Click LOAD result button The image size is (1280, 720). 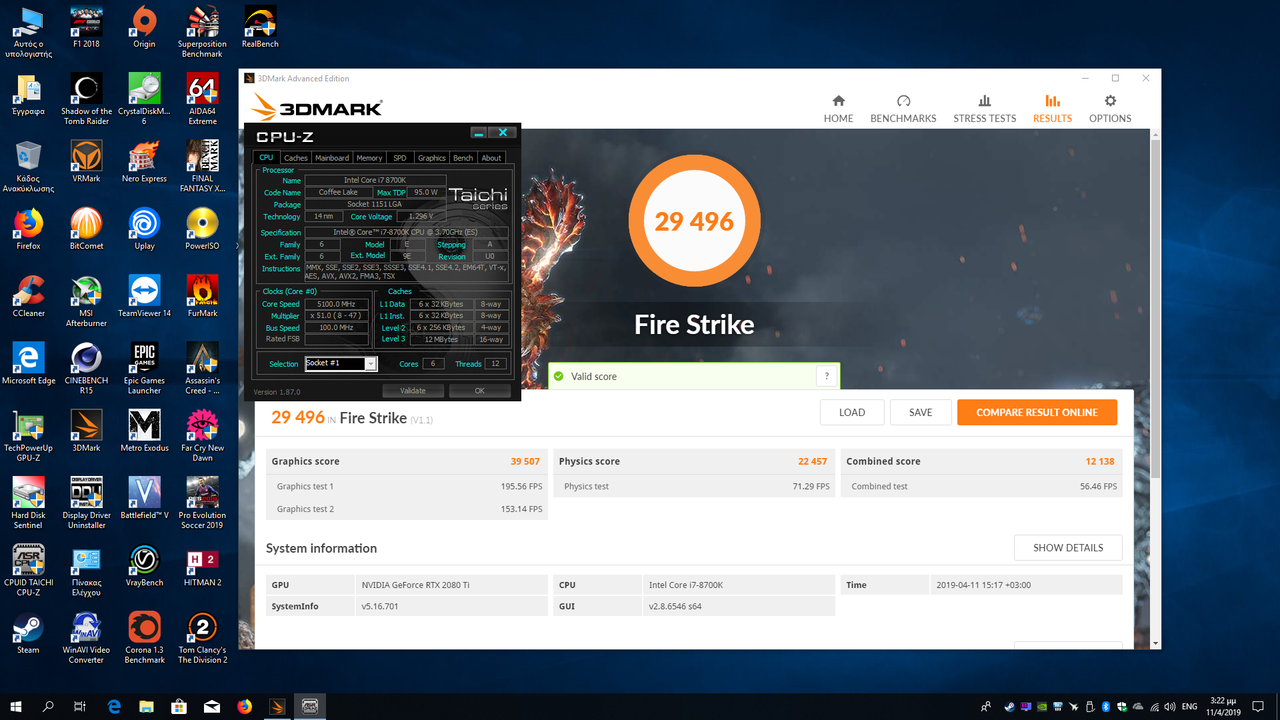click(x=852, y=412)
